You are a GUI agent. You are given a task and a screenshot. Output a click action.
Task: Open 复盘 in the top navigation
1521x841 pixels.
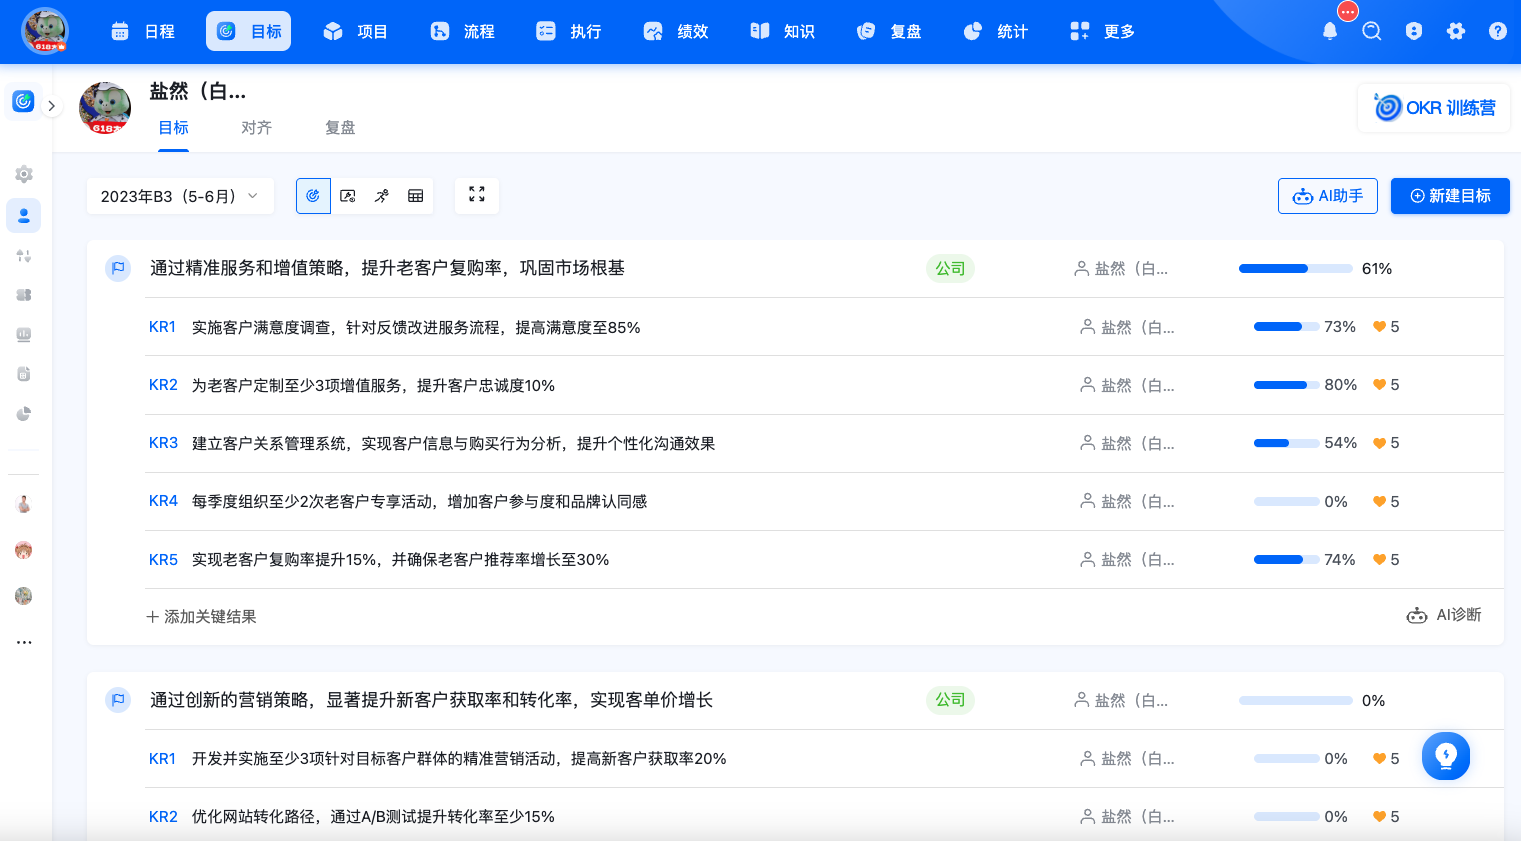(x=890, y=31)
